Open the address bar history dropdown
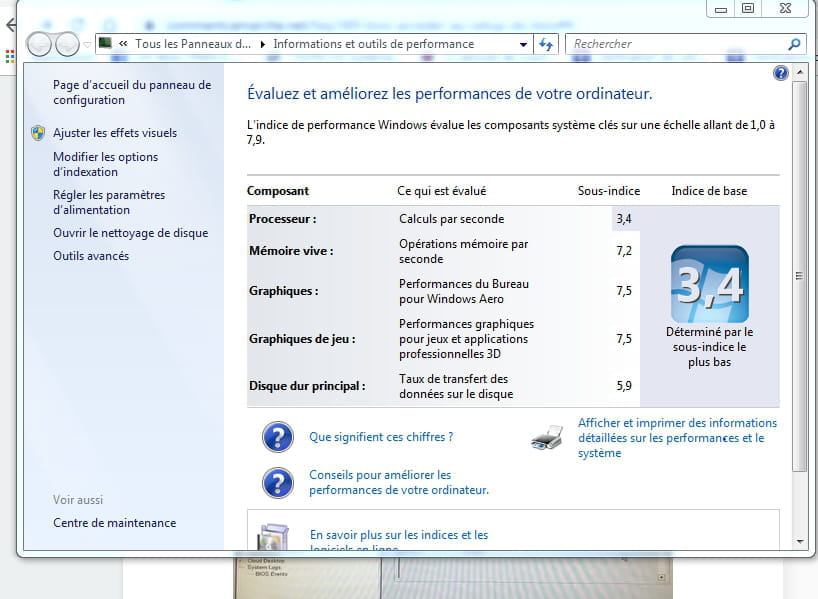This screenshot has width=818, height=599. [523, 44]
